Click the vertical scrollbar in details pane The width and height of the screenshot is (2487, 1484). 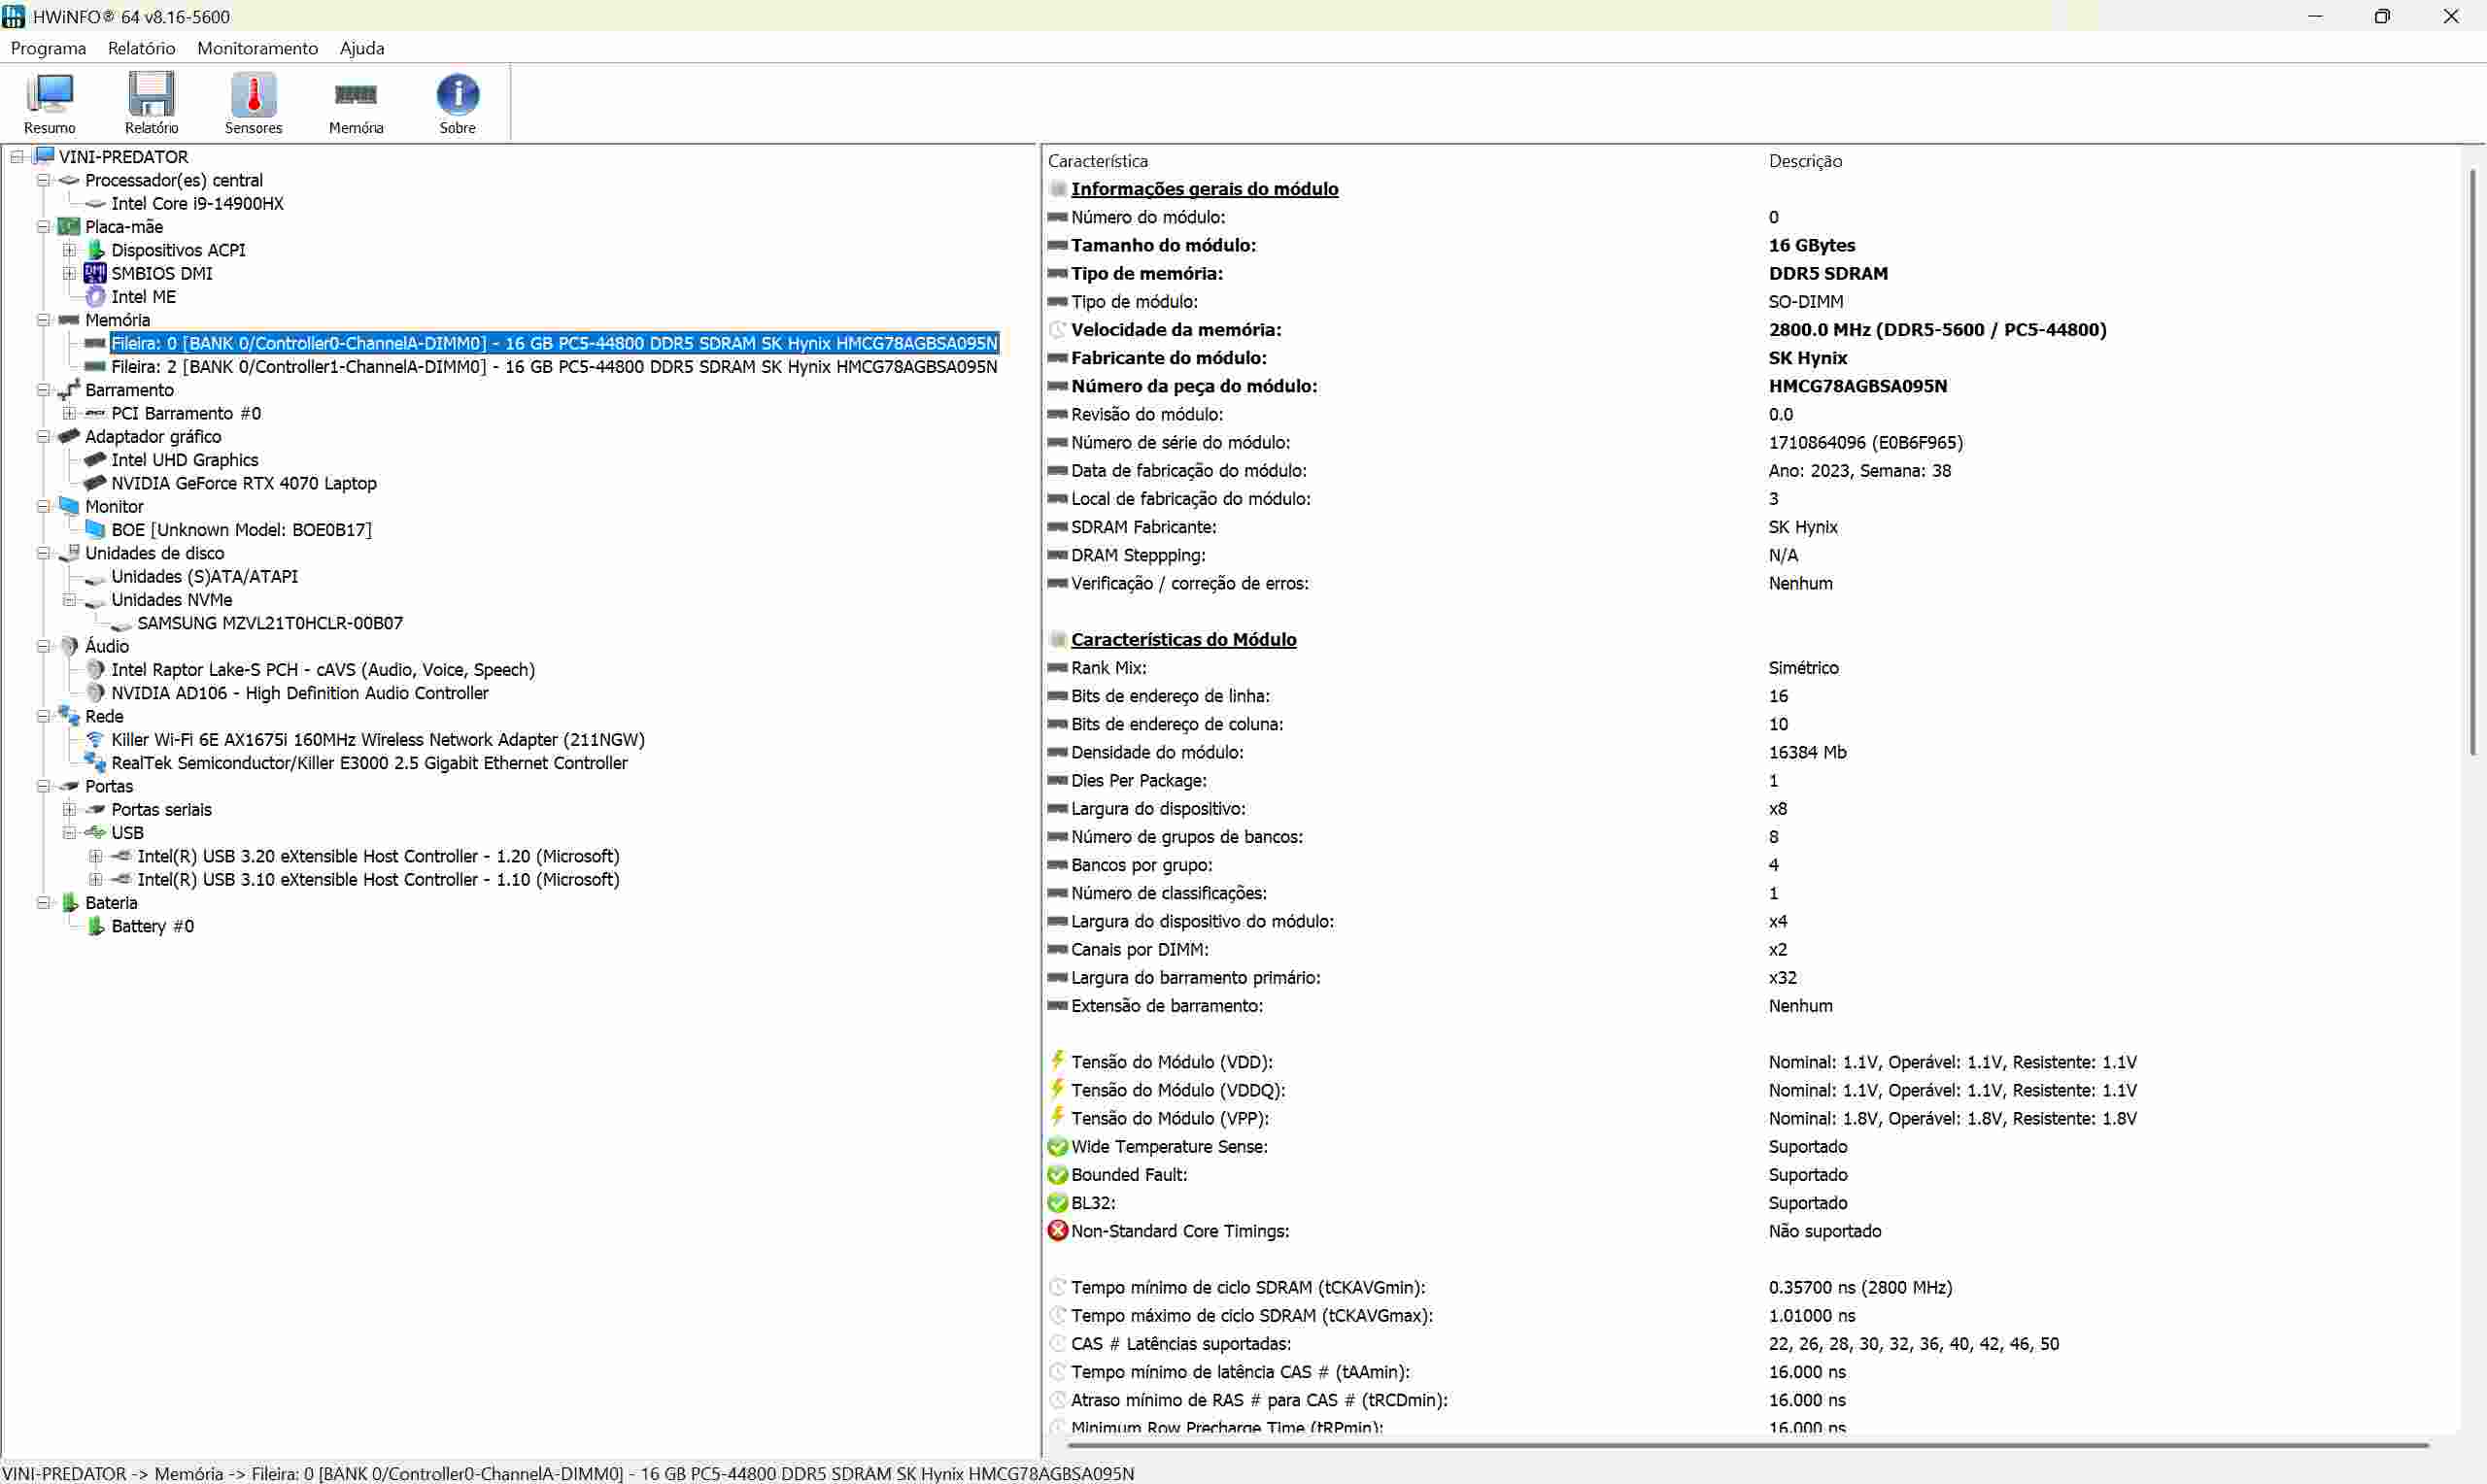2471,460
